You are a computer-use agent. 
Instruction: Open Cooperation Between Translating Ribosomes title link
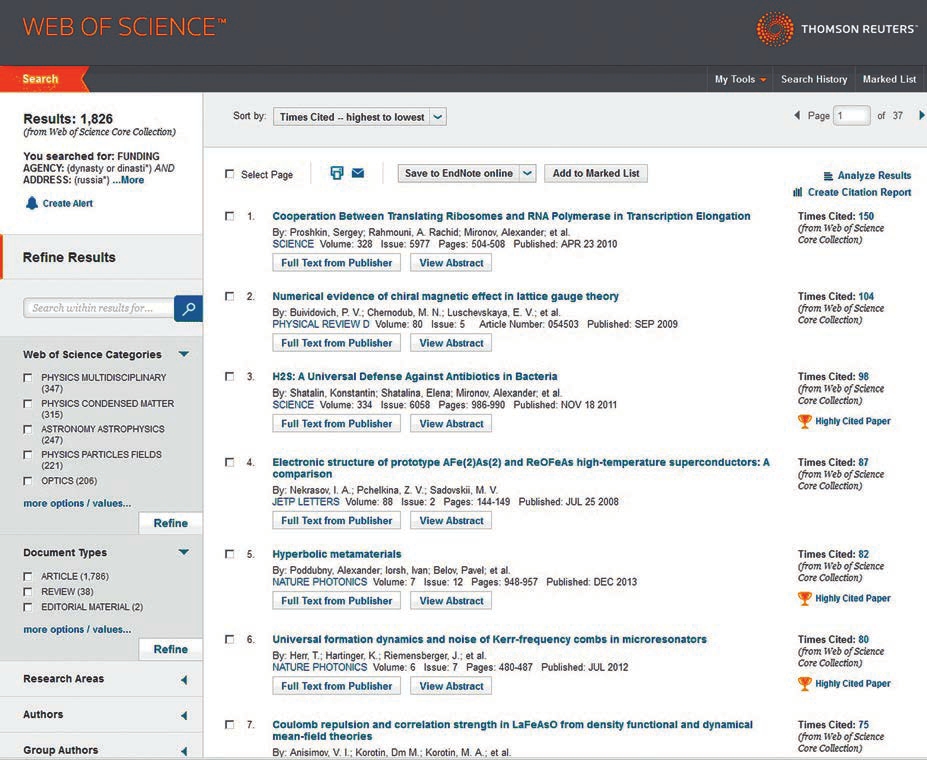(x=511, y=216)
